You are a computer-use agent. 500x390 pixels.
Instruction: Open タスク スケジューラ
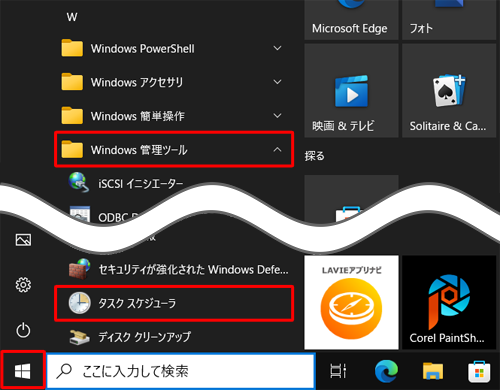tap(174, 303)
